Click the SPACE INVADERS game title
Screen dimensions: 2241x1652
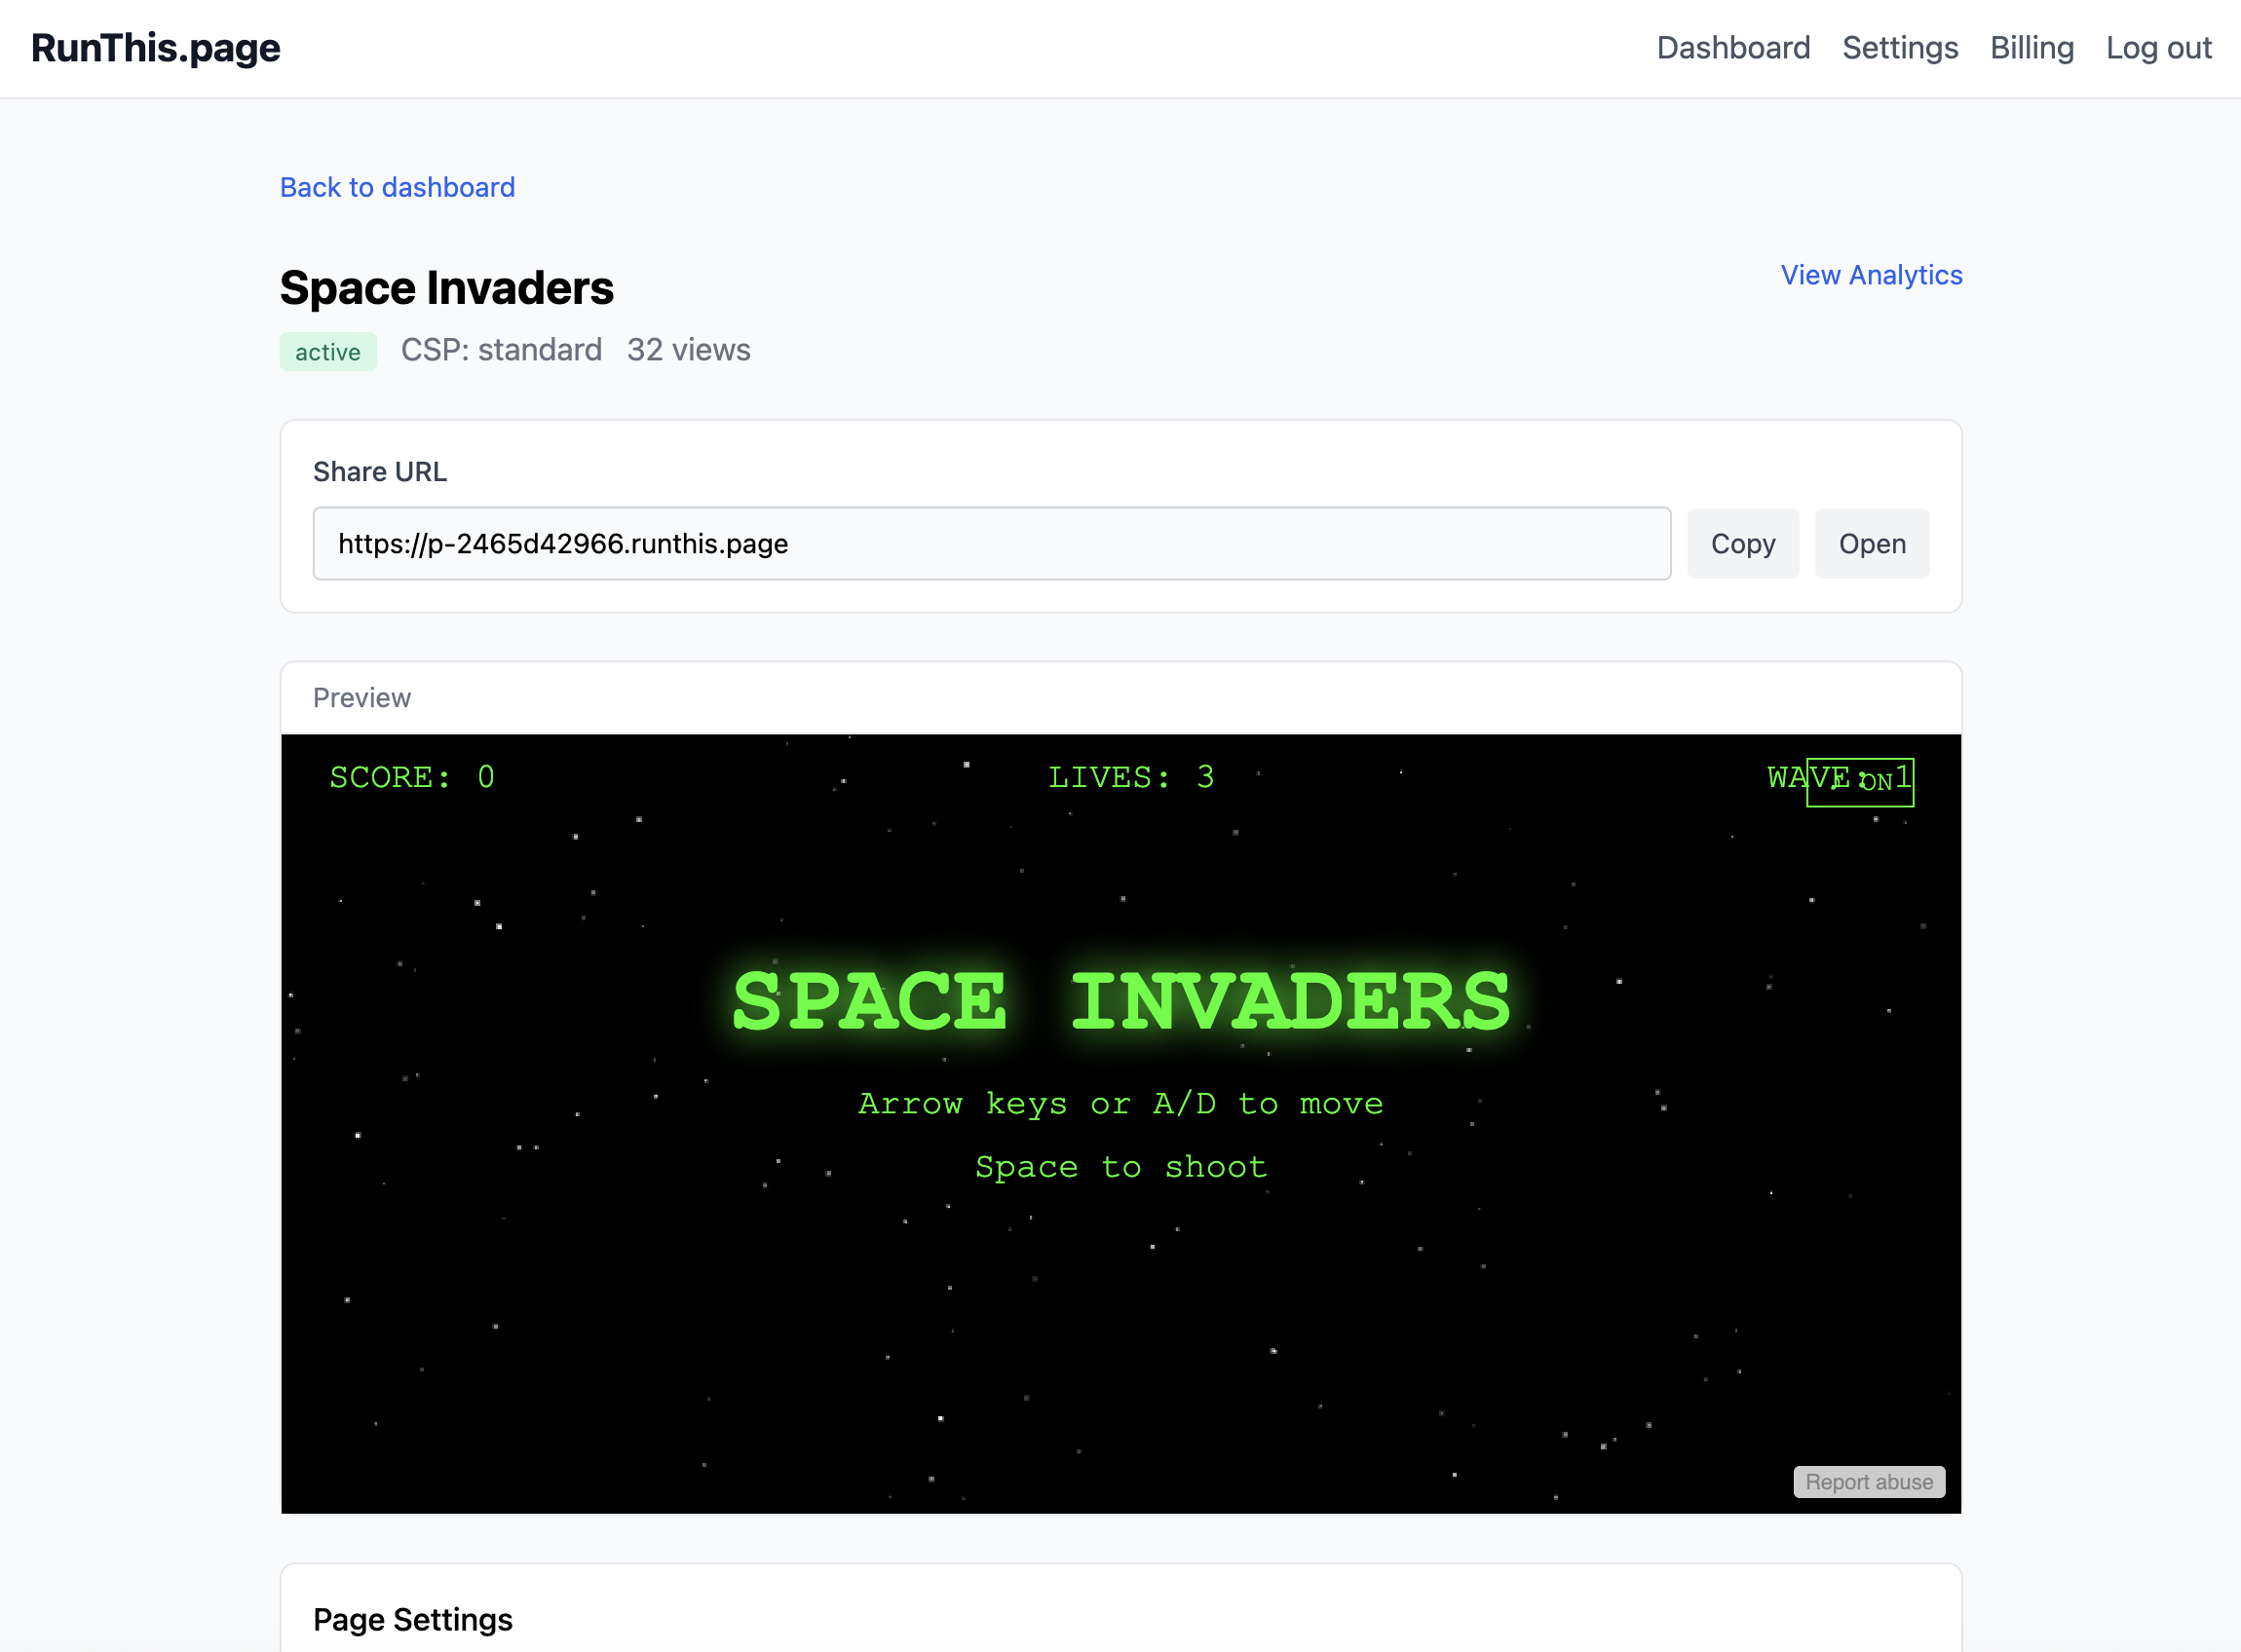coord(1120,1002)
